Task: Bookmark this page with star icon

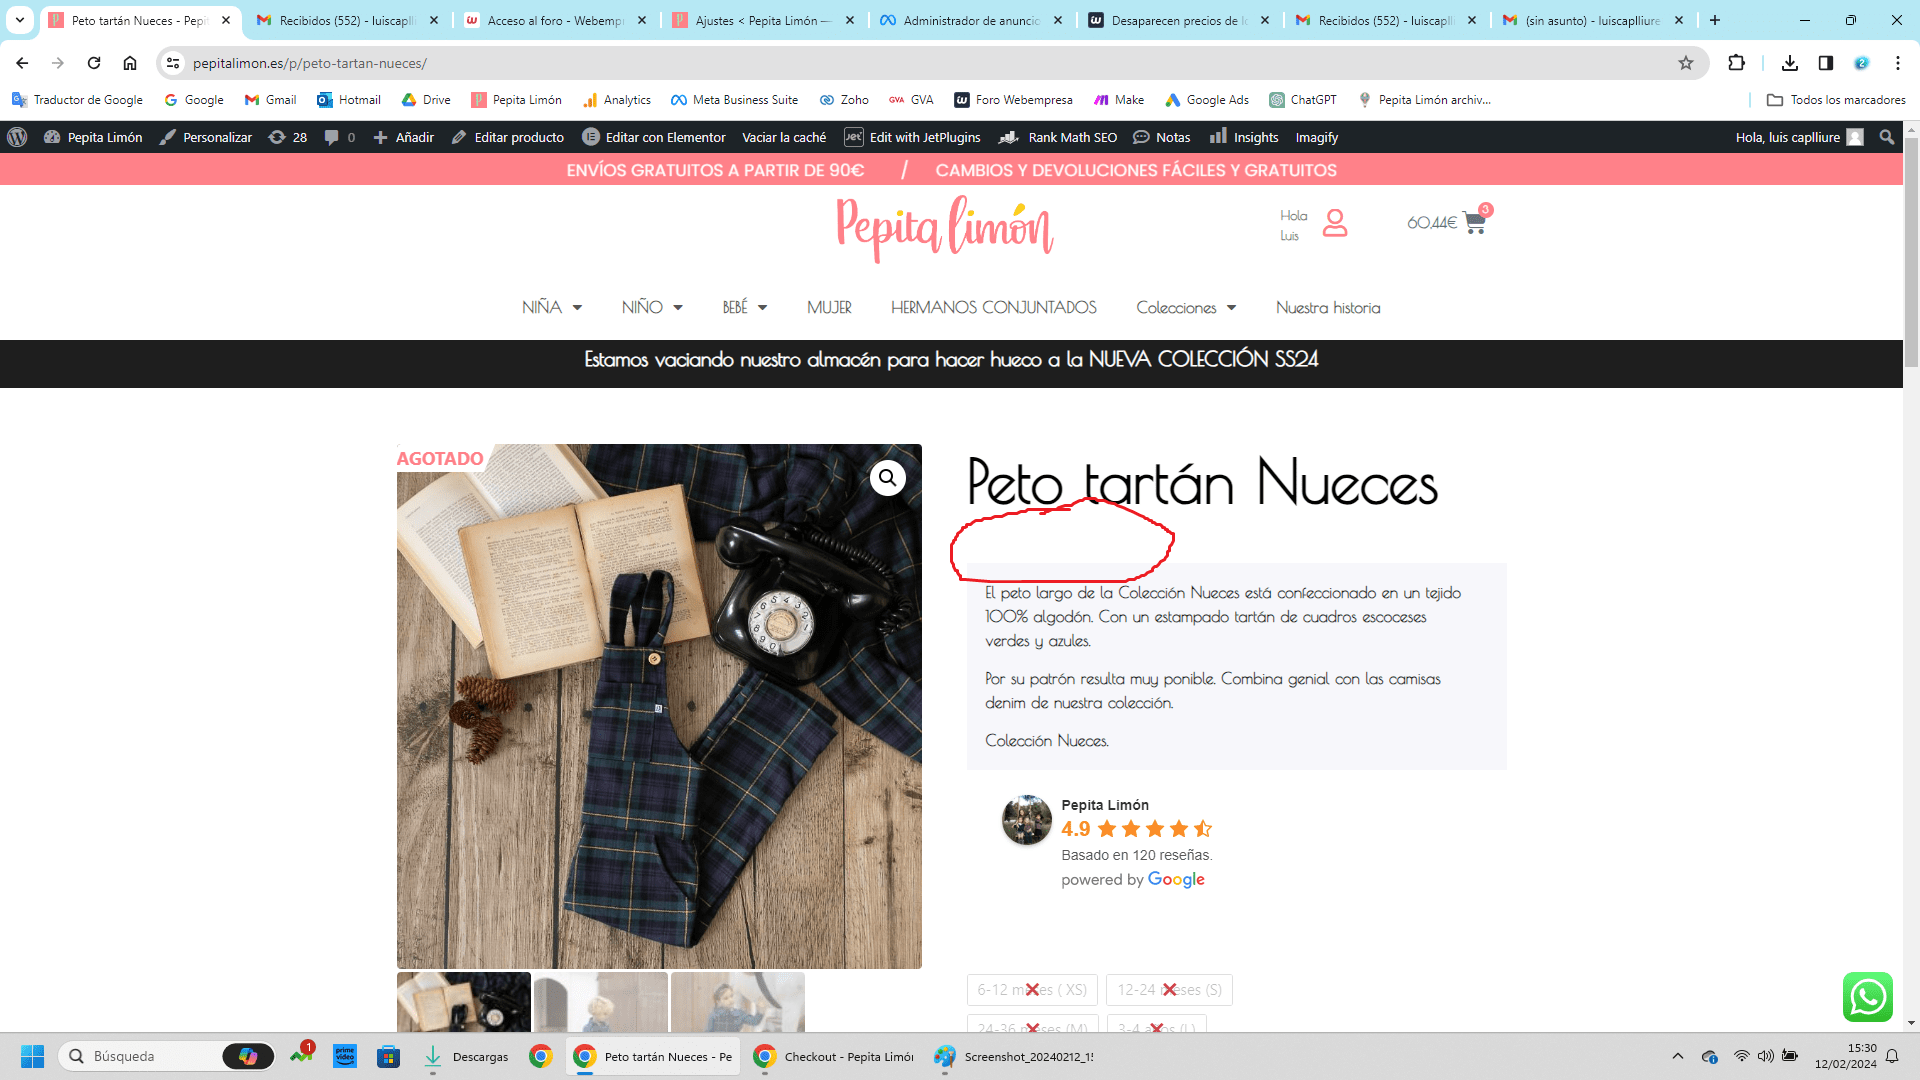Action: tap(1686, 63)
